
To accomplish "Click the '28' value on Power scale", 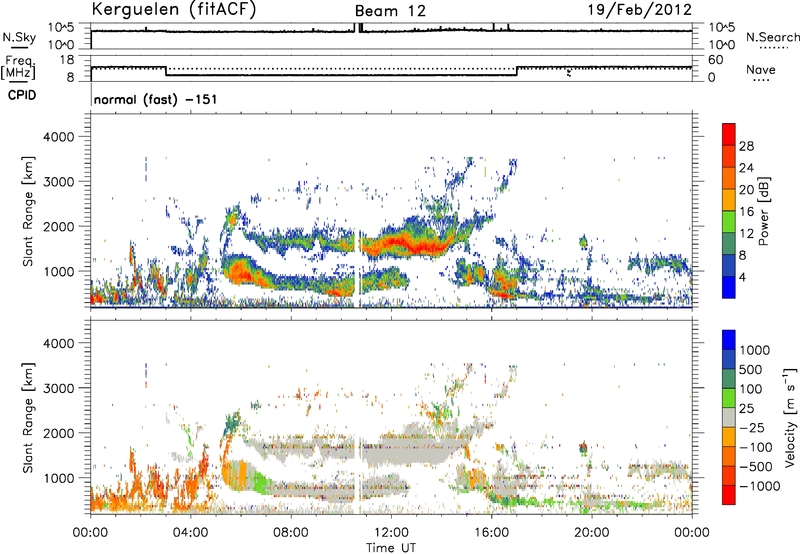I will 746,146.
